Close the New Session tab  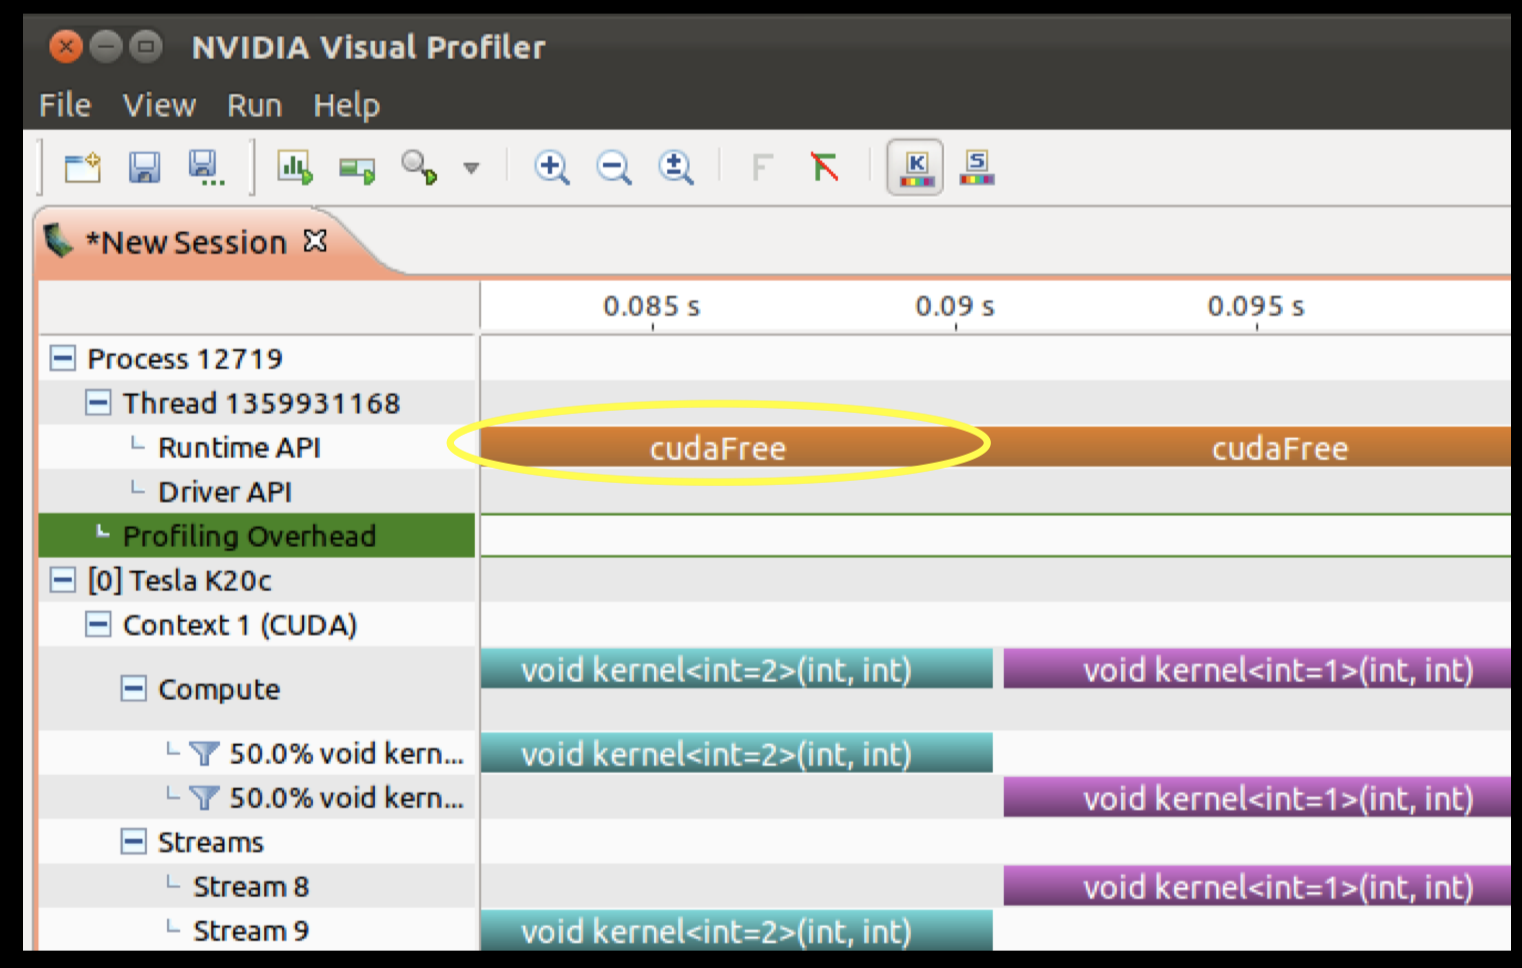point(315,241)
